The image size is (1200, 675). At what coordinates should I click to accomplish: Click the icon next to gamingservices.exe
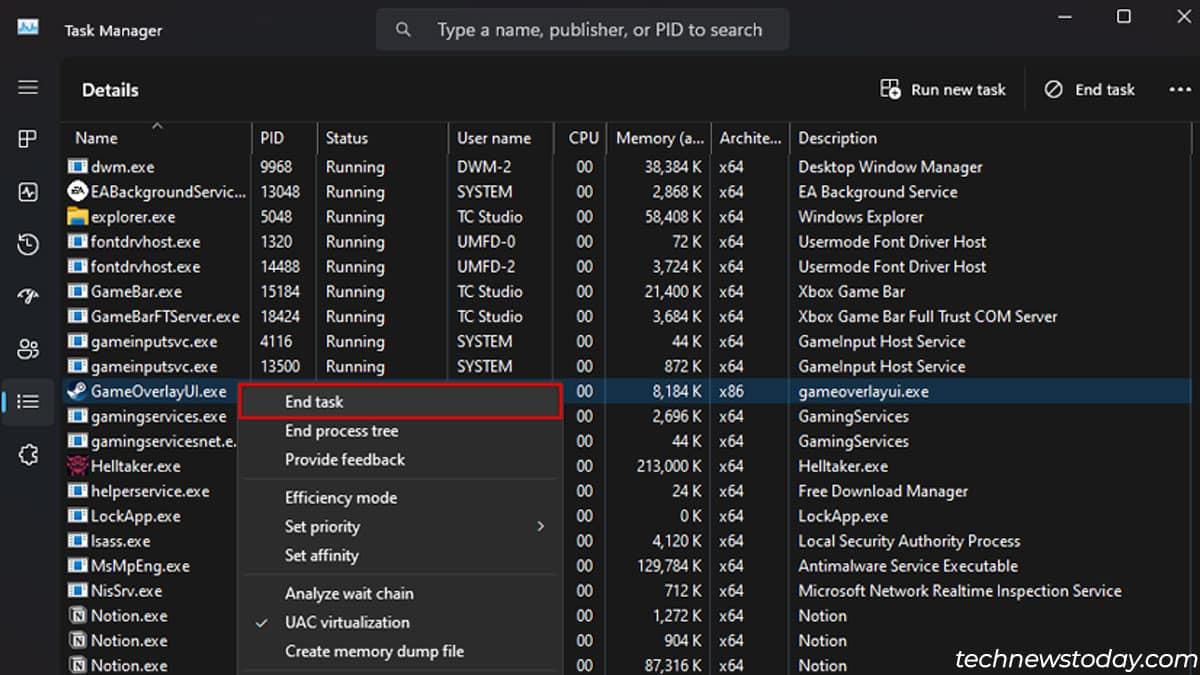pyautogui.click(x=77, y=416)
